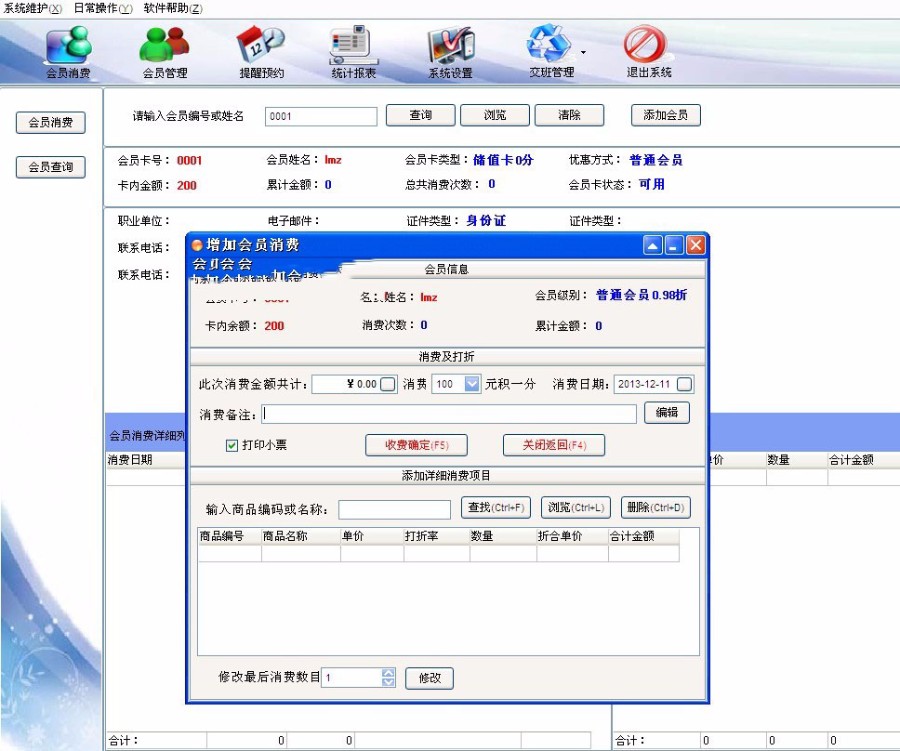This screenshot has height=751, width=900.
Task: Open the 日常操作(Y) menu
Action: point(103,9)
